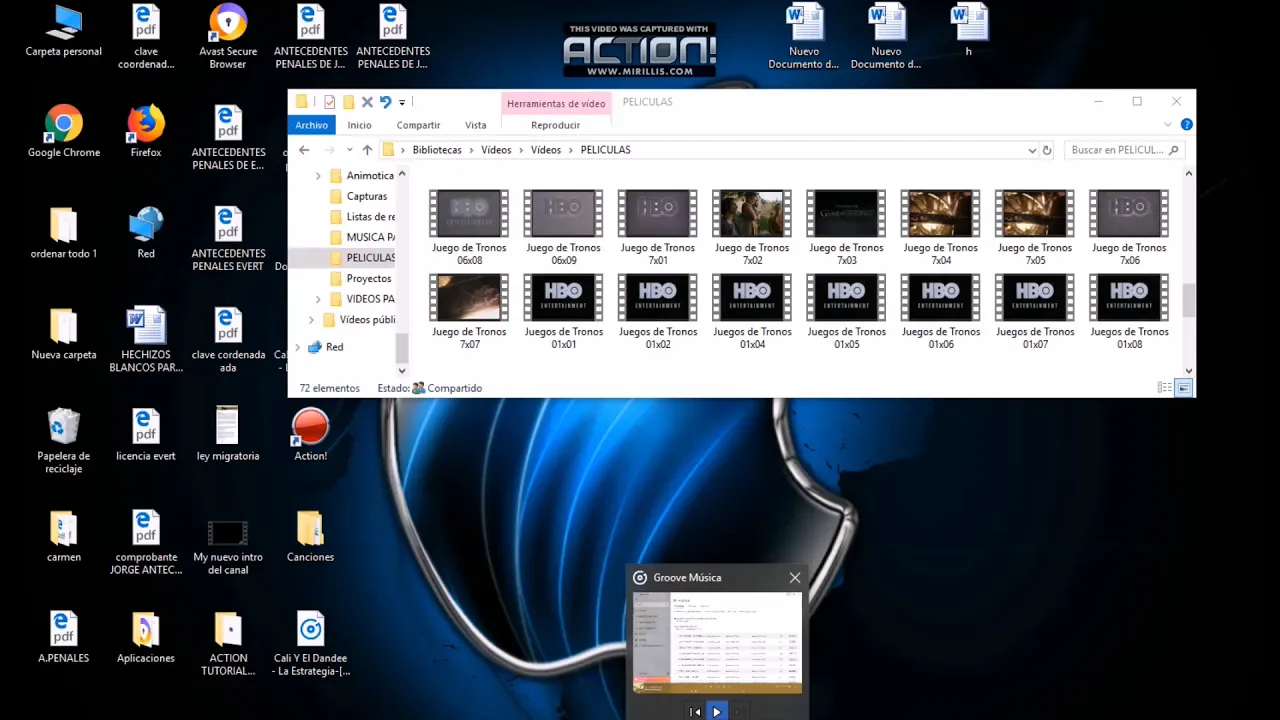Click Undo arrow in quick access toolbar

[x=385, y=102]
